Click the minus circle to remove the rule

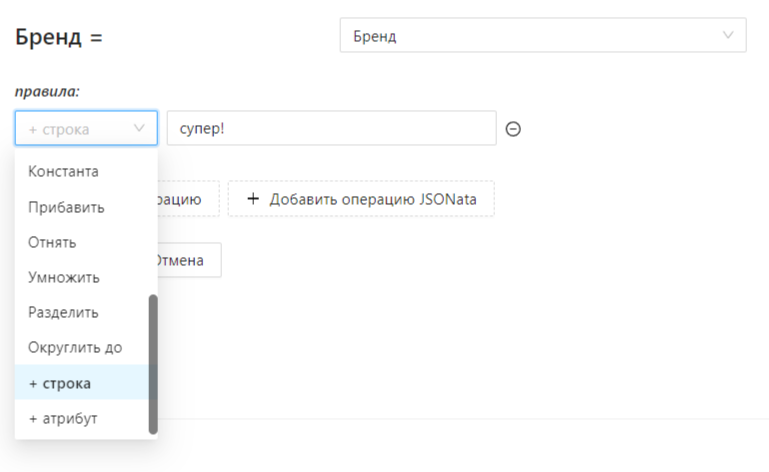click(x=513, y=129)
